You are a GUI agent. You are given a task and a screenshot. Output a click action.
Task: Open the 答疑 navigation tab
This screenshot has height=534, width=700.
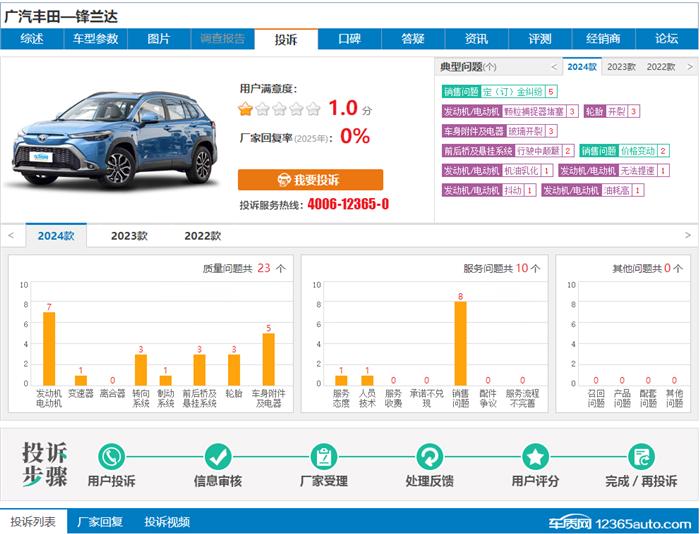[x=413, y=39]
